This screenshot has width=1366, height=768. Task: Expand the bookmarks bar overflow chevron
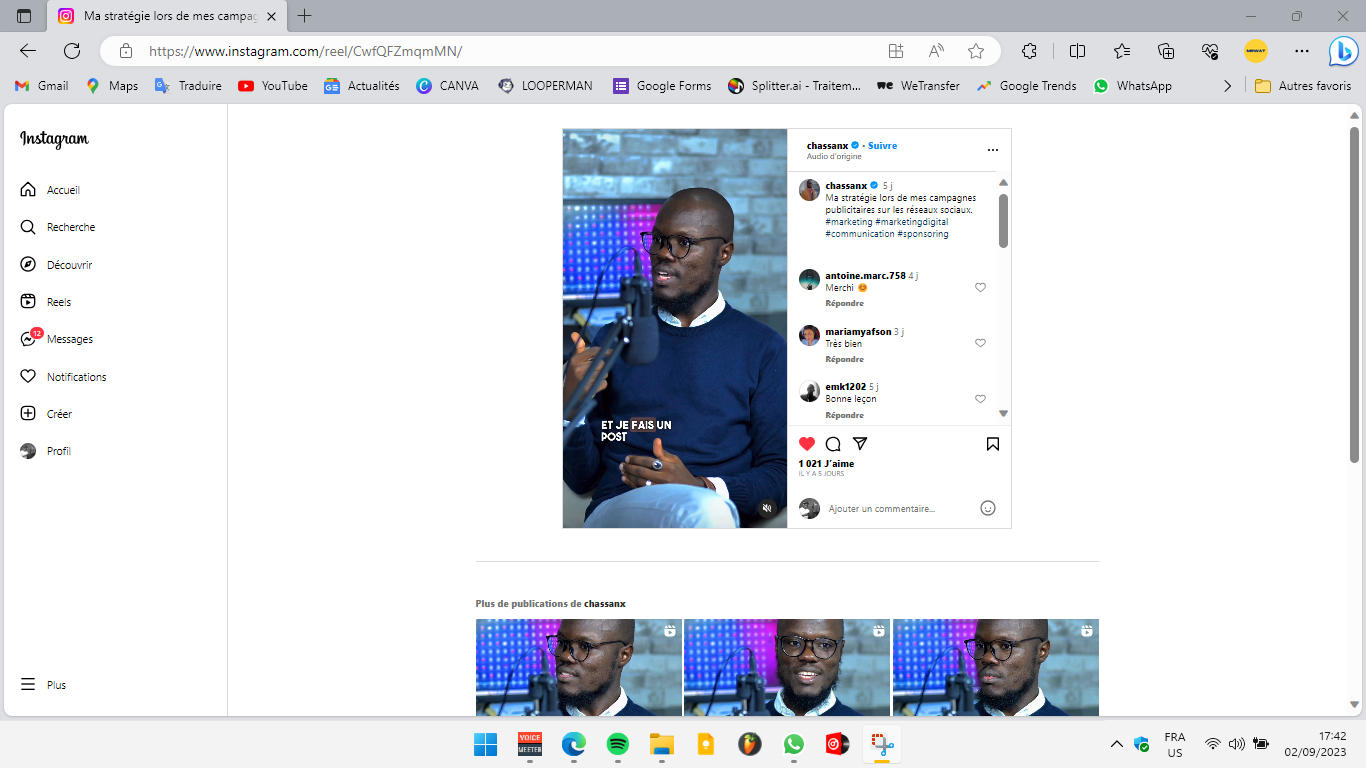pos(1228,86)
